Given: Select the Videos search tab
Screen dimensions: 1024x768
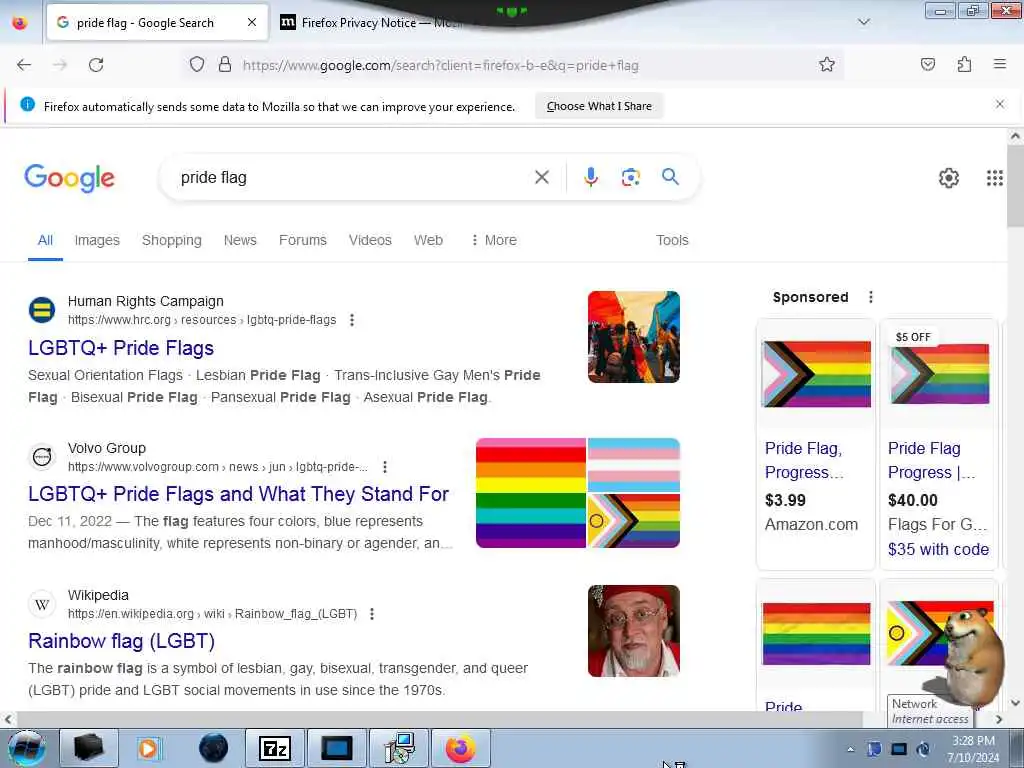Looking at the screenshot, I should pyautogui.click(x=370, y=240).
